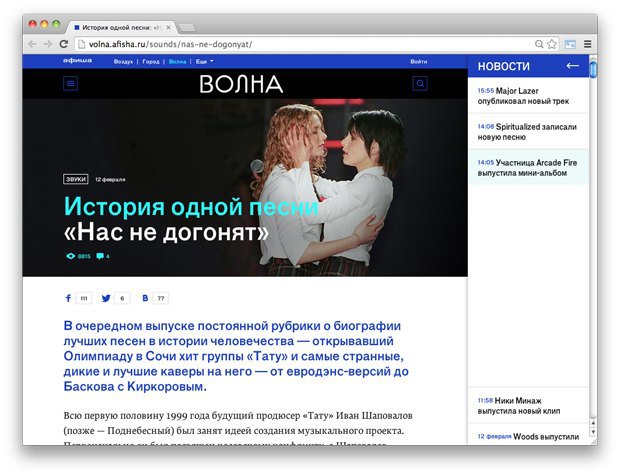Click the 'Звуки' category tag
Viewport: 620px width, 476px height.
(x=75, y=179)
